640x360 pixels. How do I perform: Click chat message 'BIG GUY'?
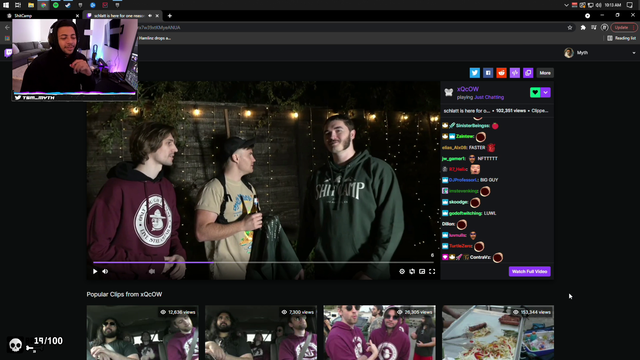click(489, 180)
